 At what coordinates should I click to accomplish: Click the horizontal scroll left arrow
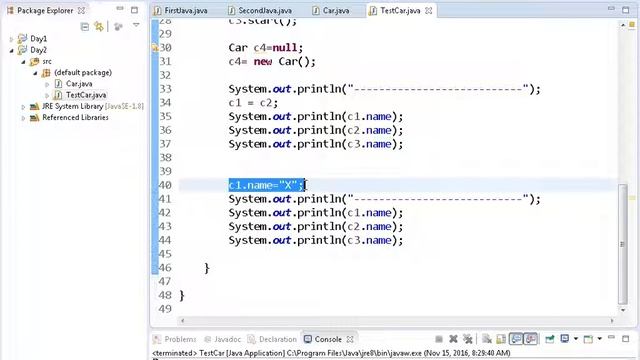click(182, 321)
